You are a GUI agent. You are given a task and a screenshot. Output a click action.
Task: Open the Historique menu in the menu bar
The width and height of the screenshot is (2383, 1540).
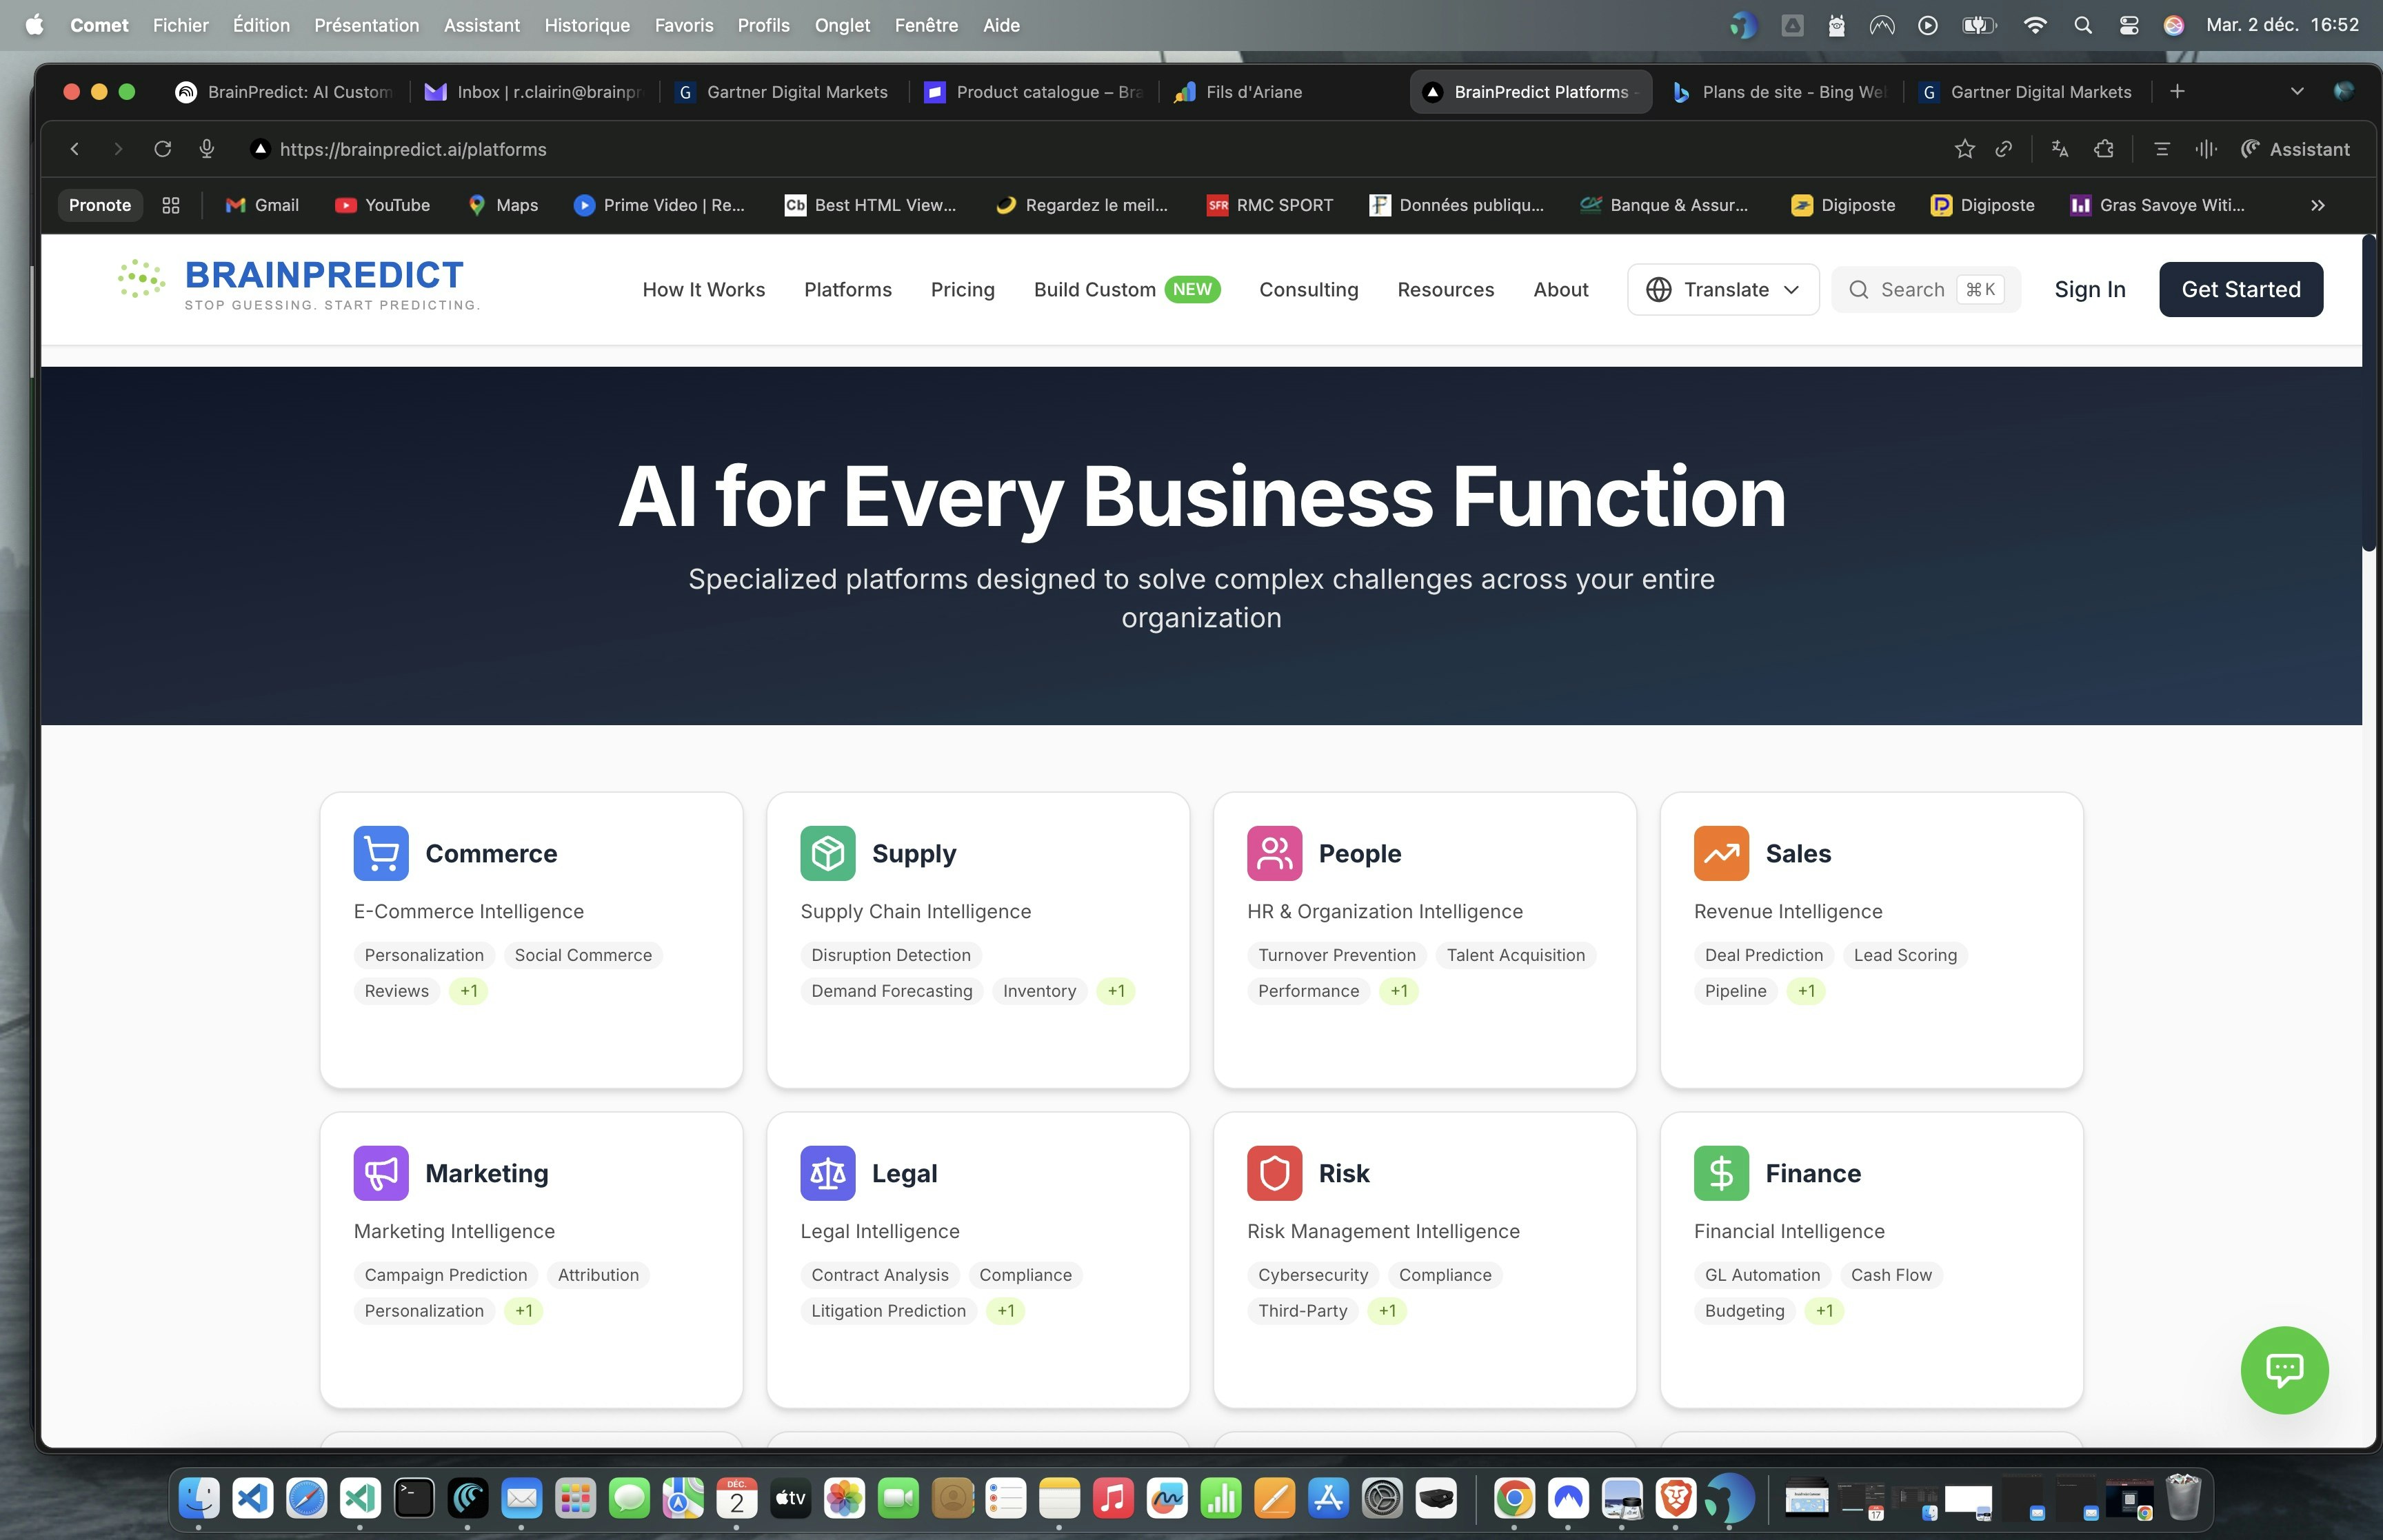click(587, 25)
